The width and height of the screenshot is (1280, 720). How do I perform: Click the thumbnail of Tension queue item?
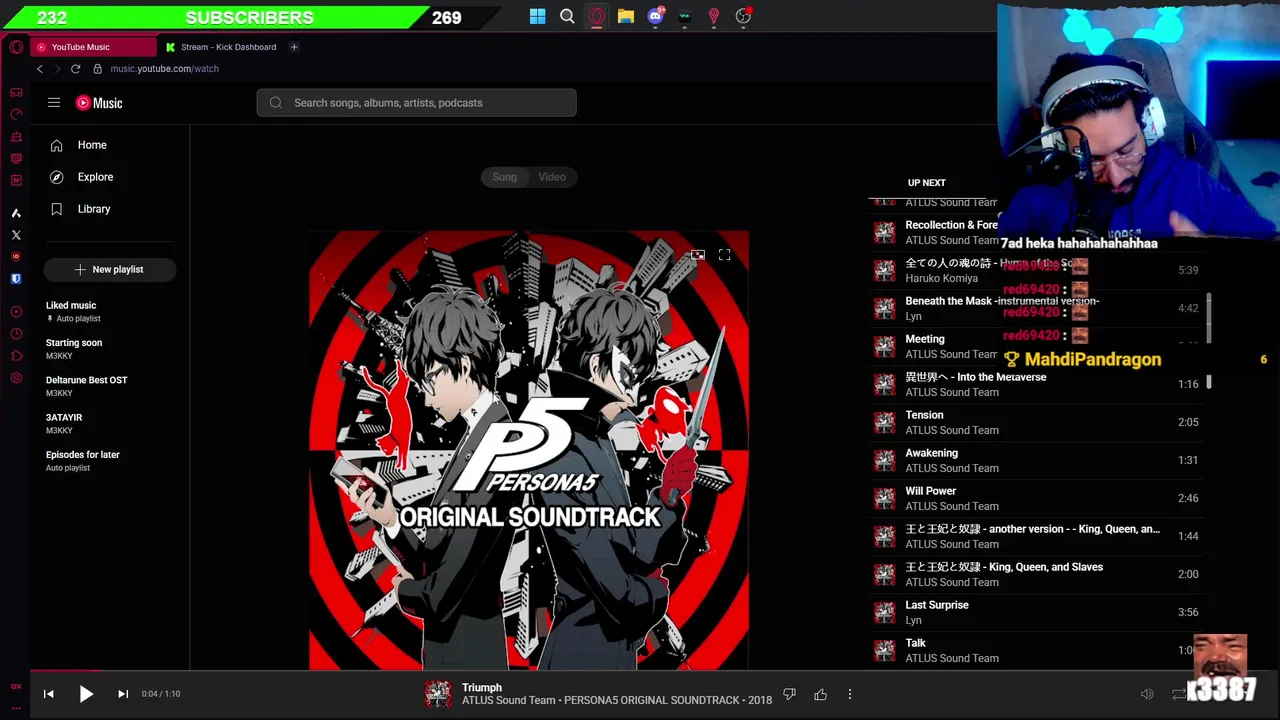coord(884,422)
